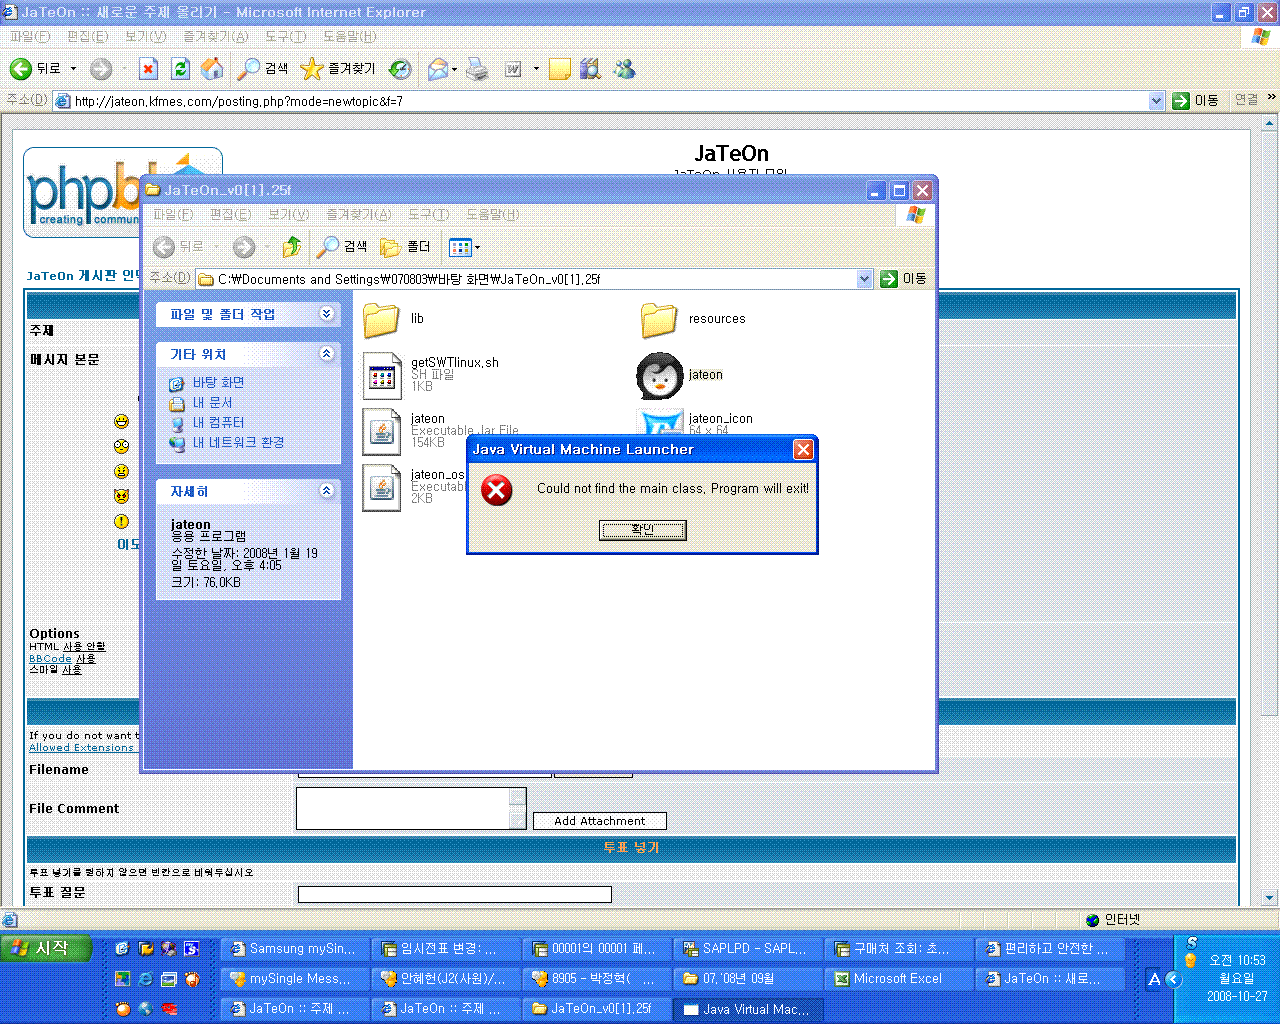Open BBCode link under Options
This screenshot has height=1024, width=1280.
tap(50, 659)
